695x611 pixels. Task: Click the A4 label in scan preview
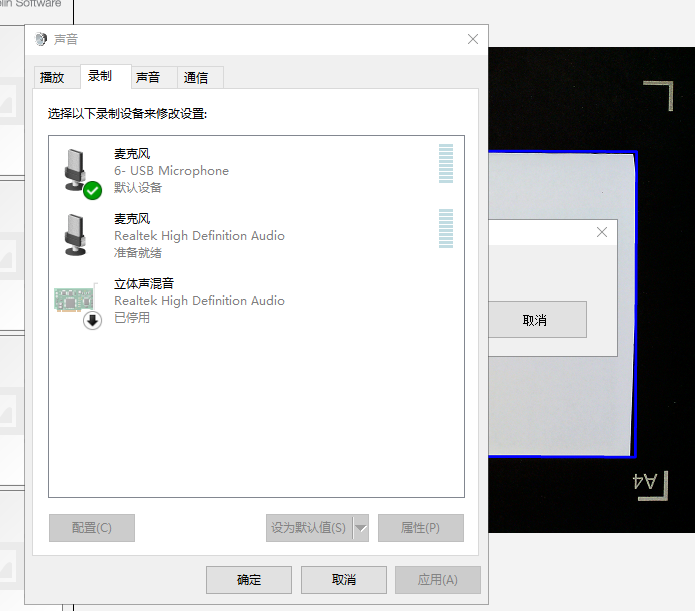[644, 482]
